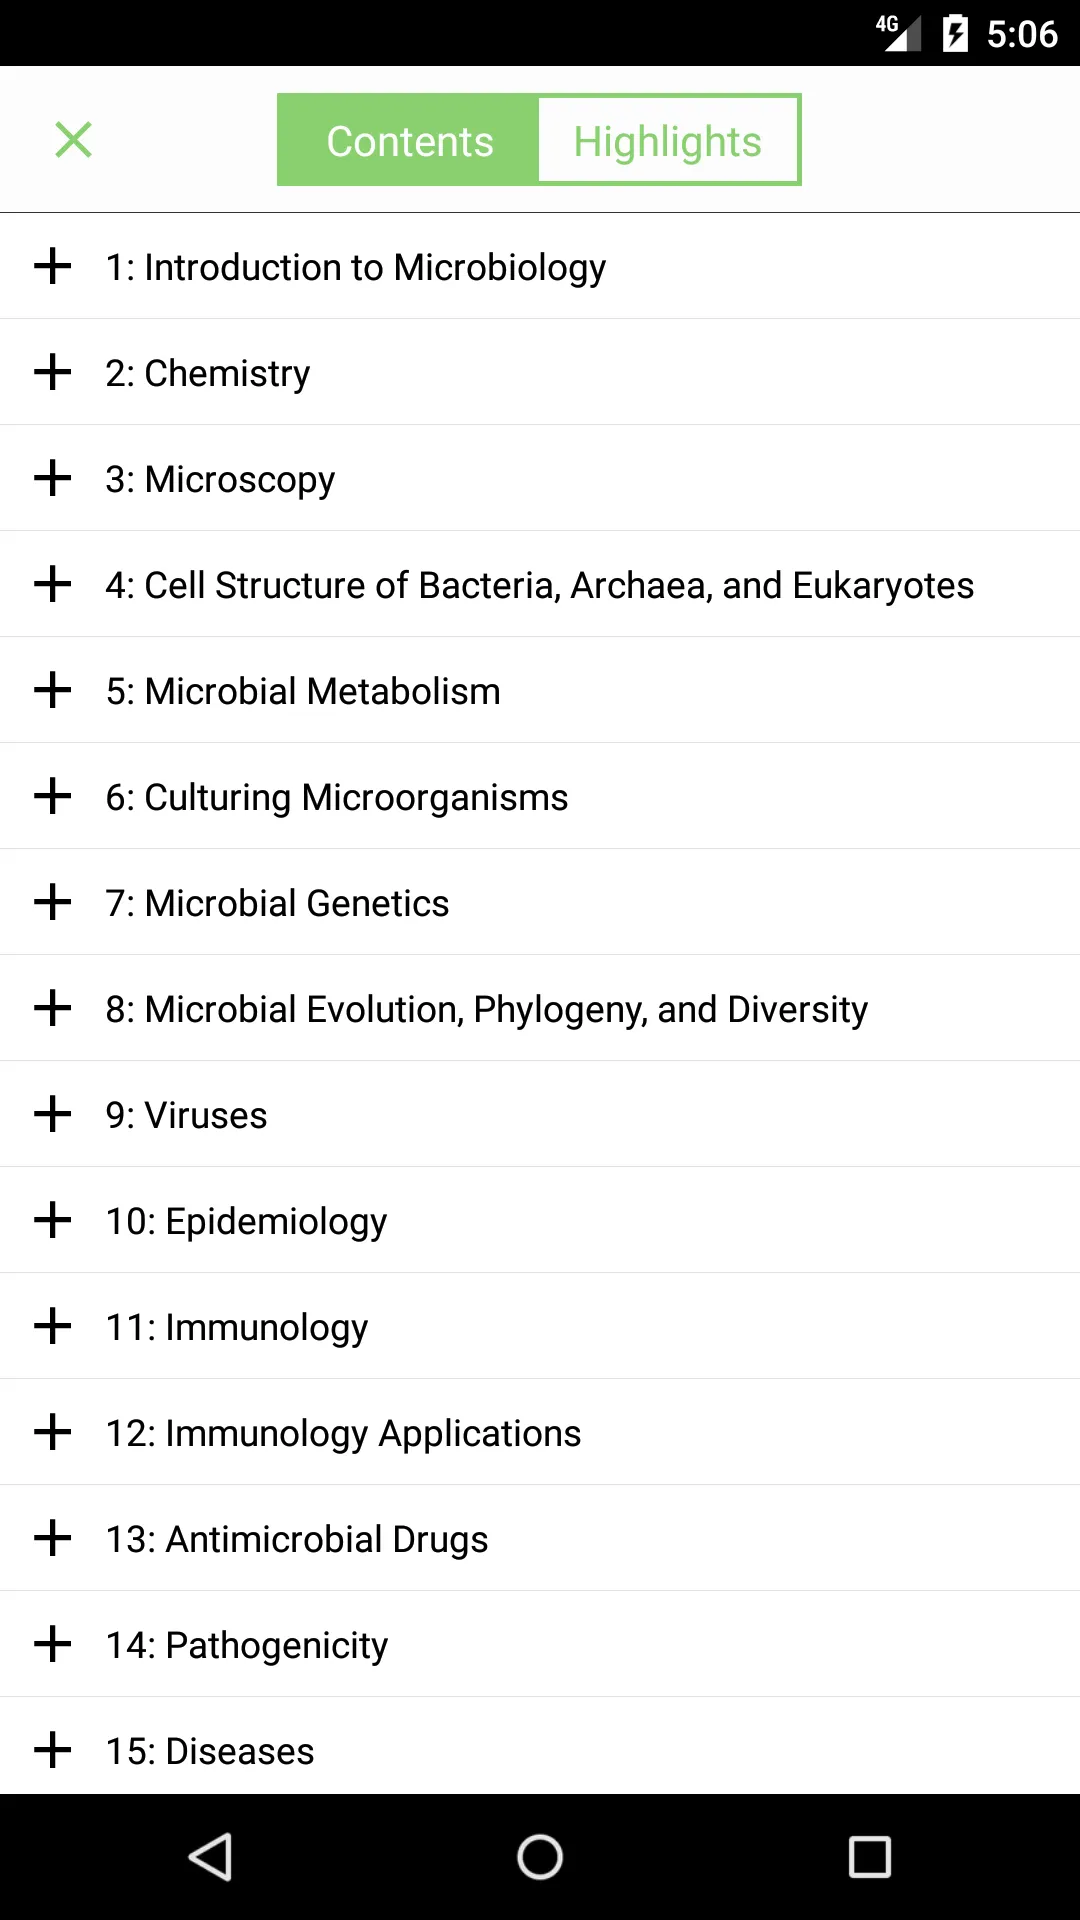Expand chapter 1 Introduction to Microbiology
Viewport: 1080px width, 1920px height.
[x=52, y=267]
